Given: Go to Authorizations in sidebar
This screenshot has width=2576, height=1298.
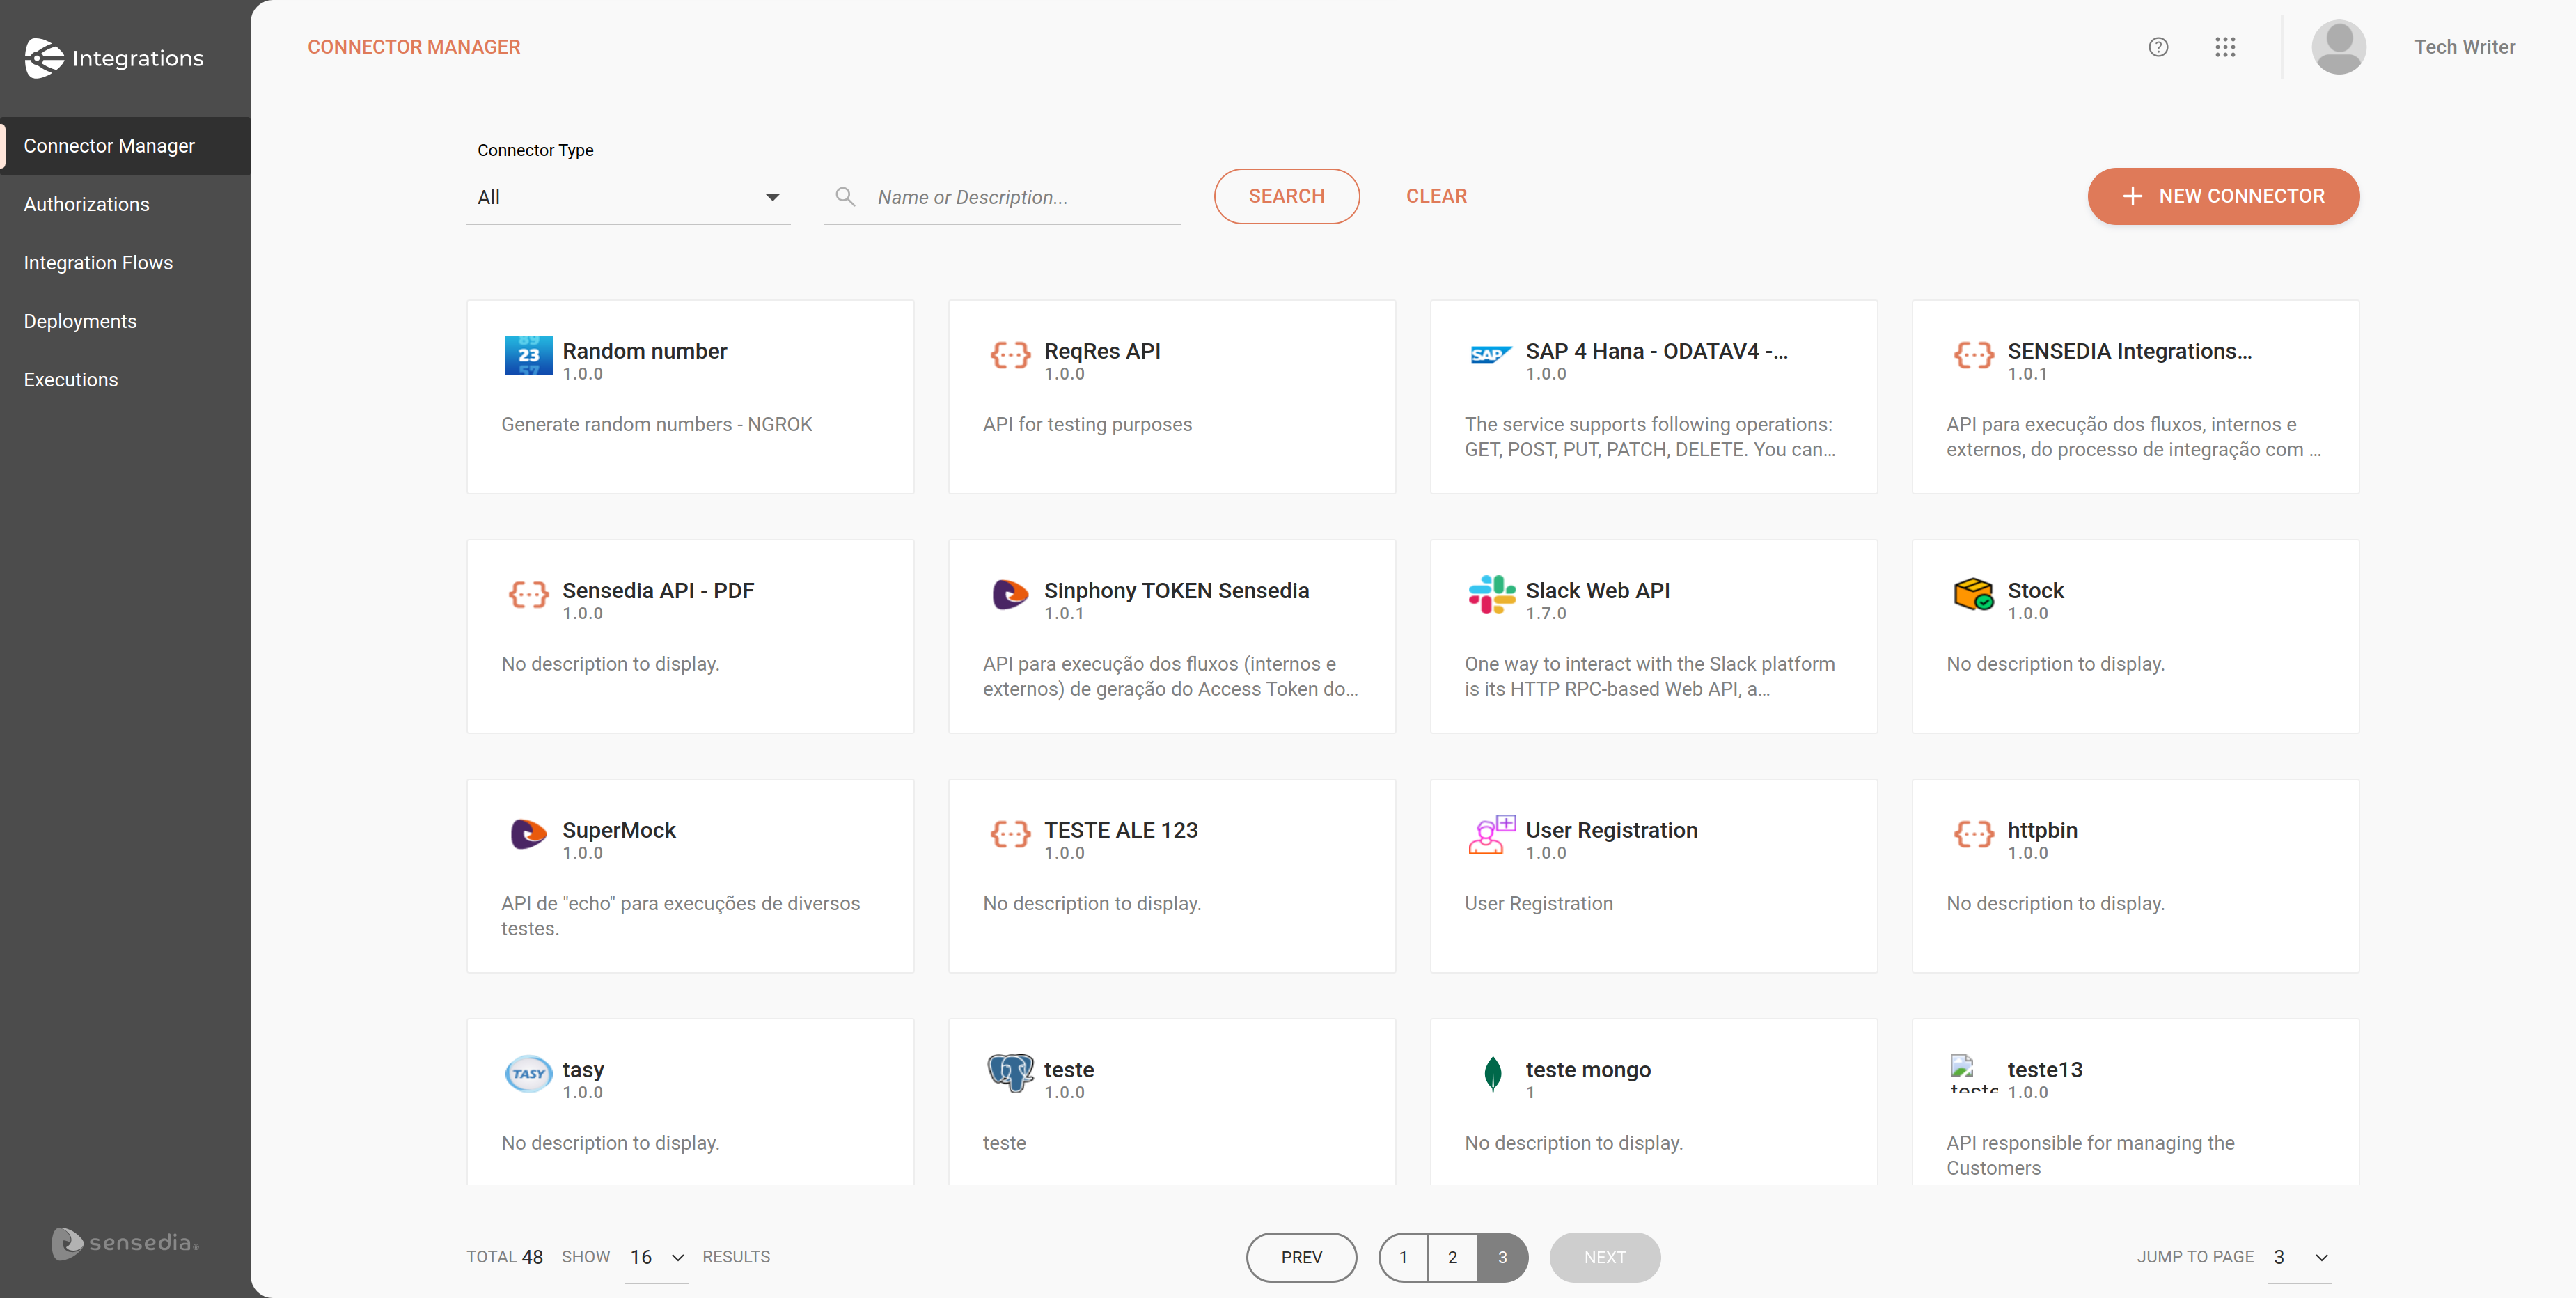Looking at the screenshot, I should point(125,204).
